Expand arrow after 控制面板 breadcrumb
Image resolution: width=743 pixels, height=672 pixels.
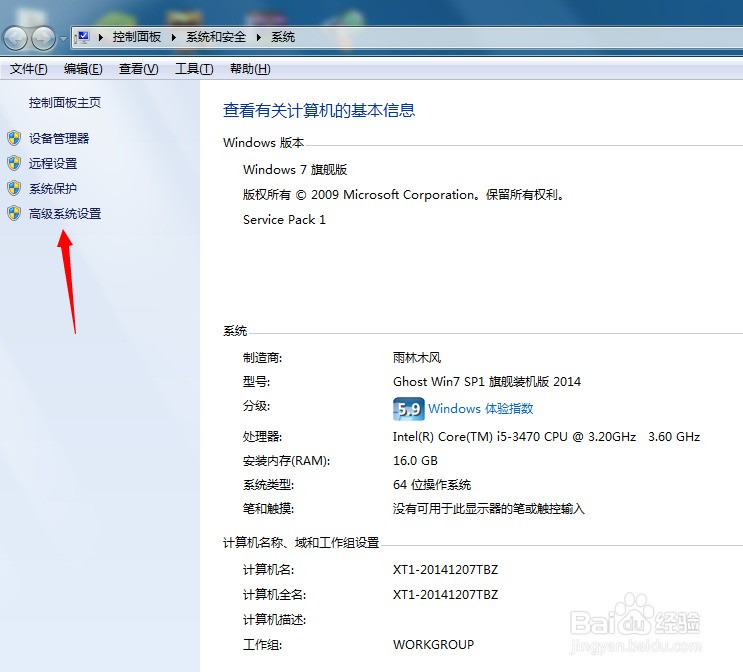pyautogui.click(x=173, y=37)
